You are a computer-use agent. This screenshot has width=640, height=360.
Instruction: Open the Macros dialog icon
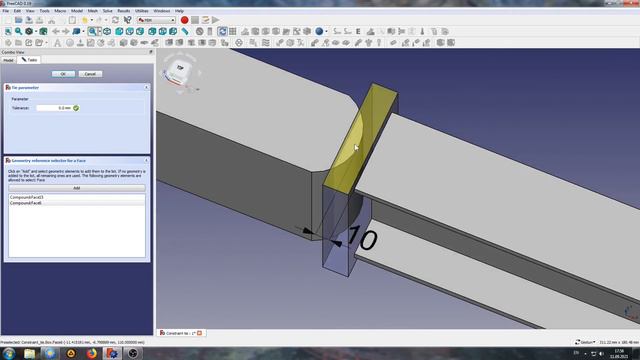click(x=205, y=20)
